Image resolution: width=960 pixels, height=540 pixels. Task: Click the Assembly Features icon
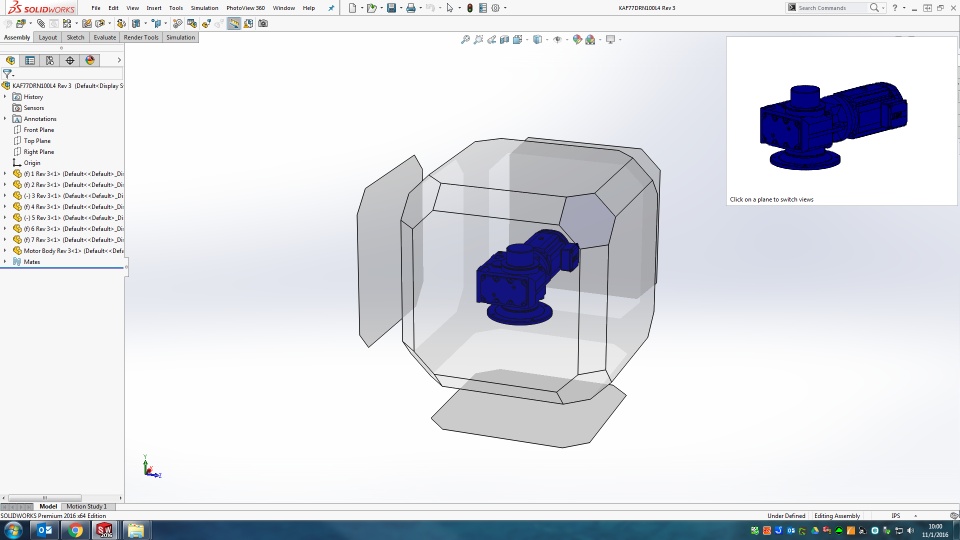[x=136, y=23]
